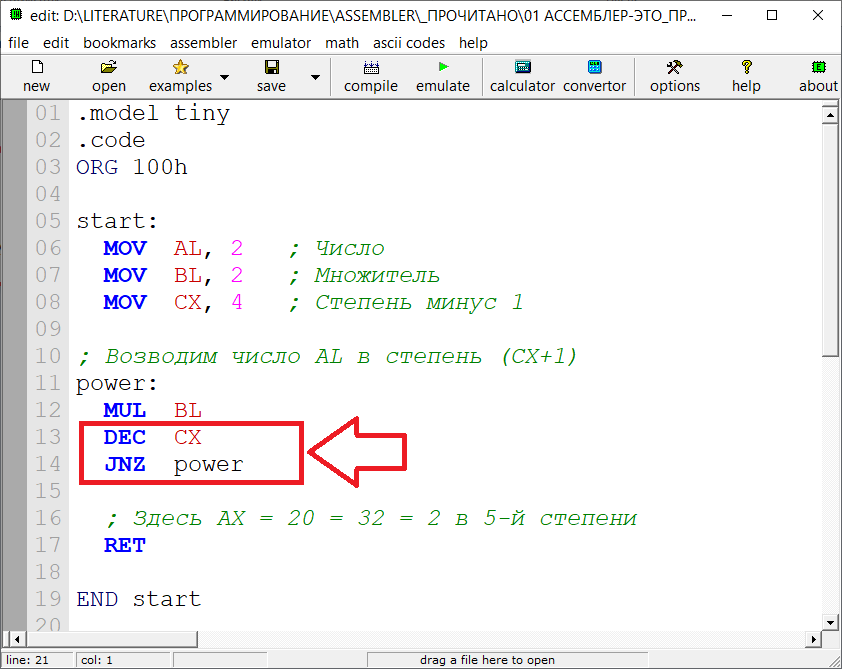The image size is (842, 669).
Task: Open the file menu
Action: [18, 43]
